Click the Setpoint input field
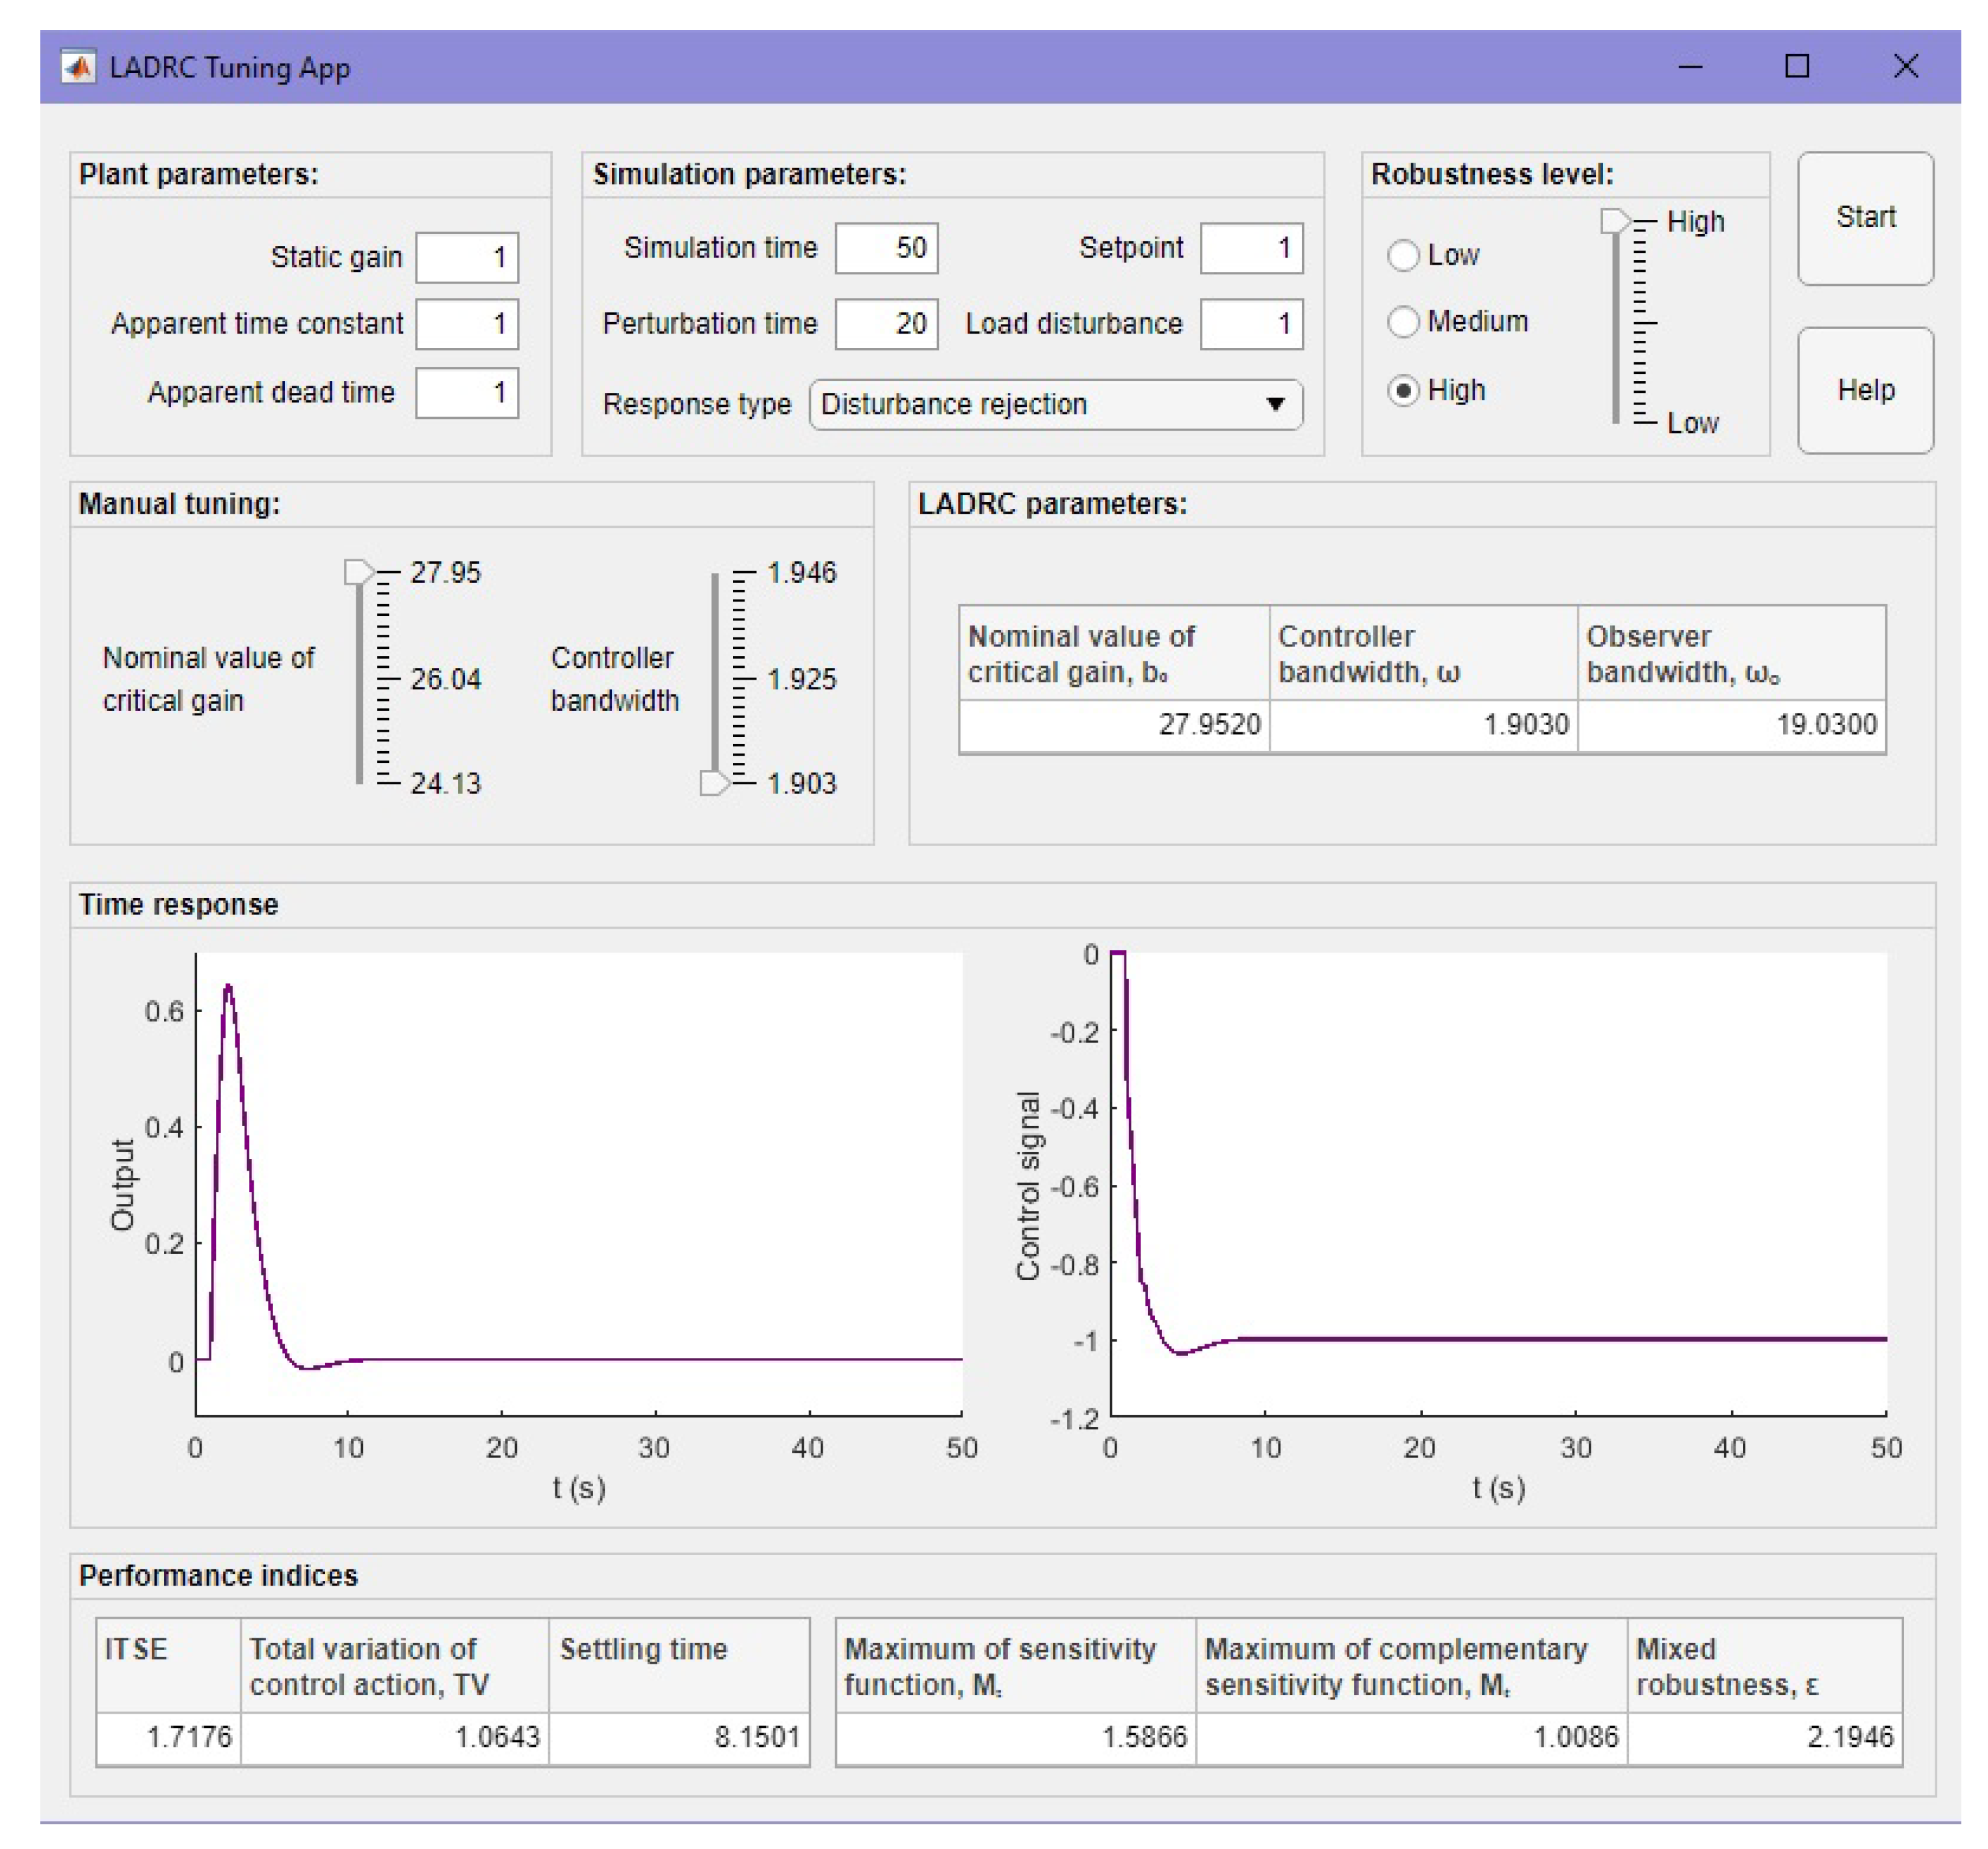The width and height of the screenshot is (1988, 1849). coord(1251,248)
